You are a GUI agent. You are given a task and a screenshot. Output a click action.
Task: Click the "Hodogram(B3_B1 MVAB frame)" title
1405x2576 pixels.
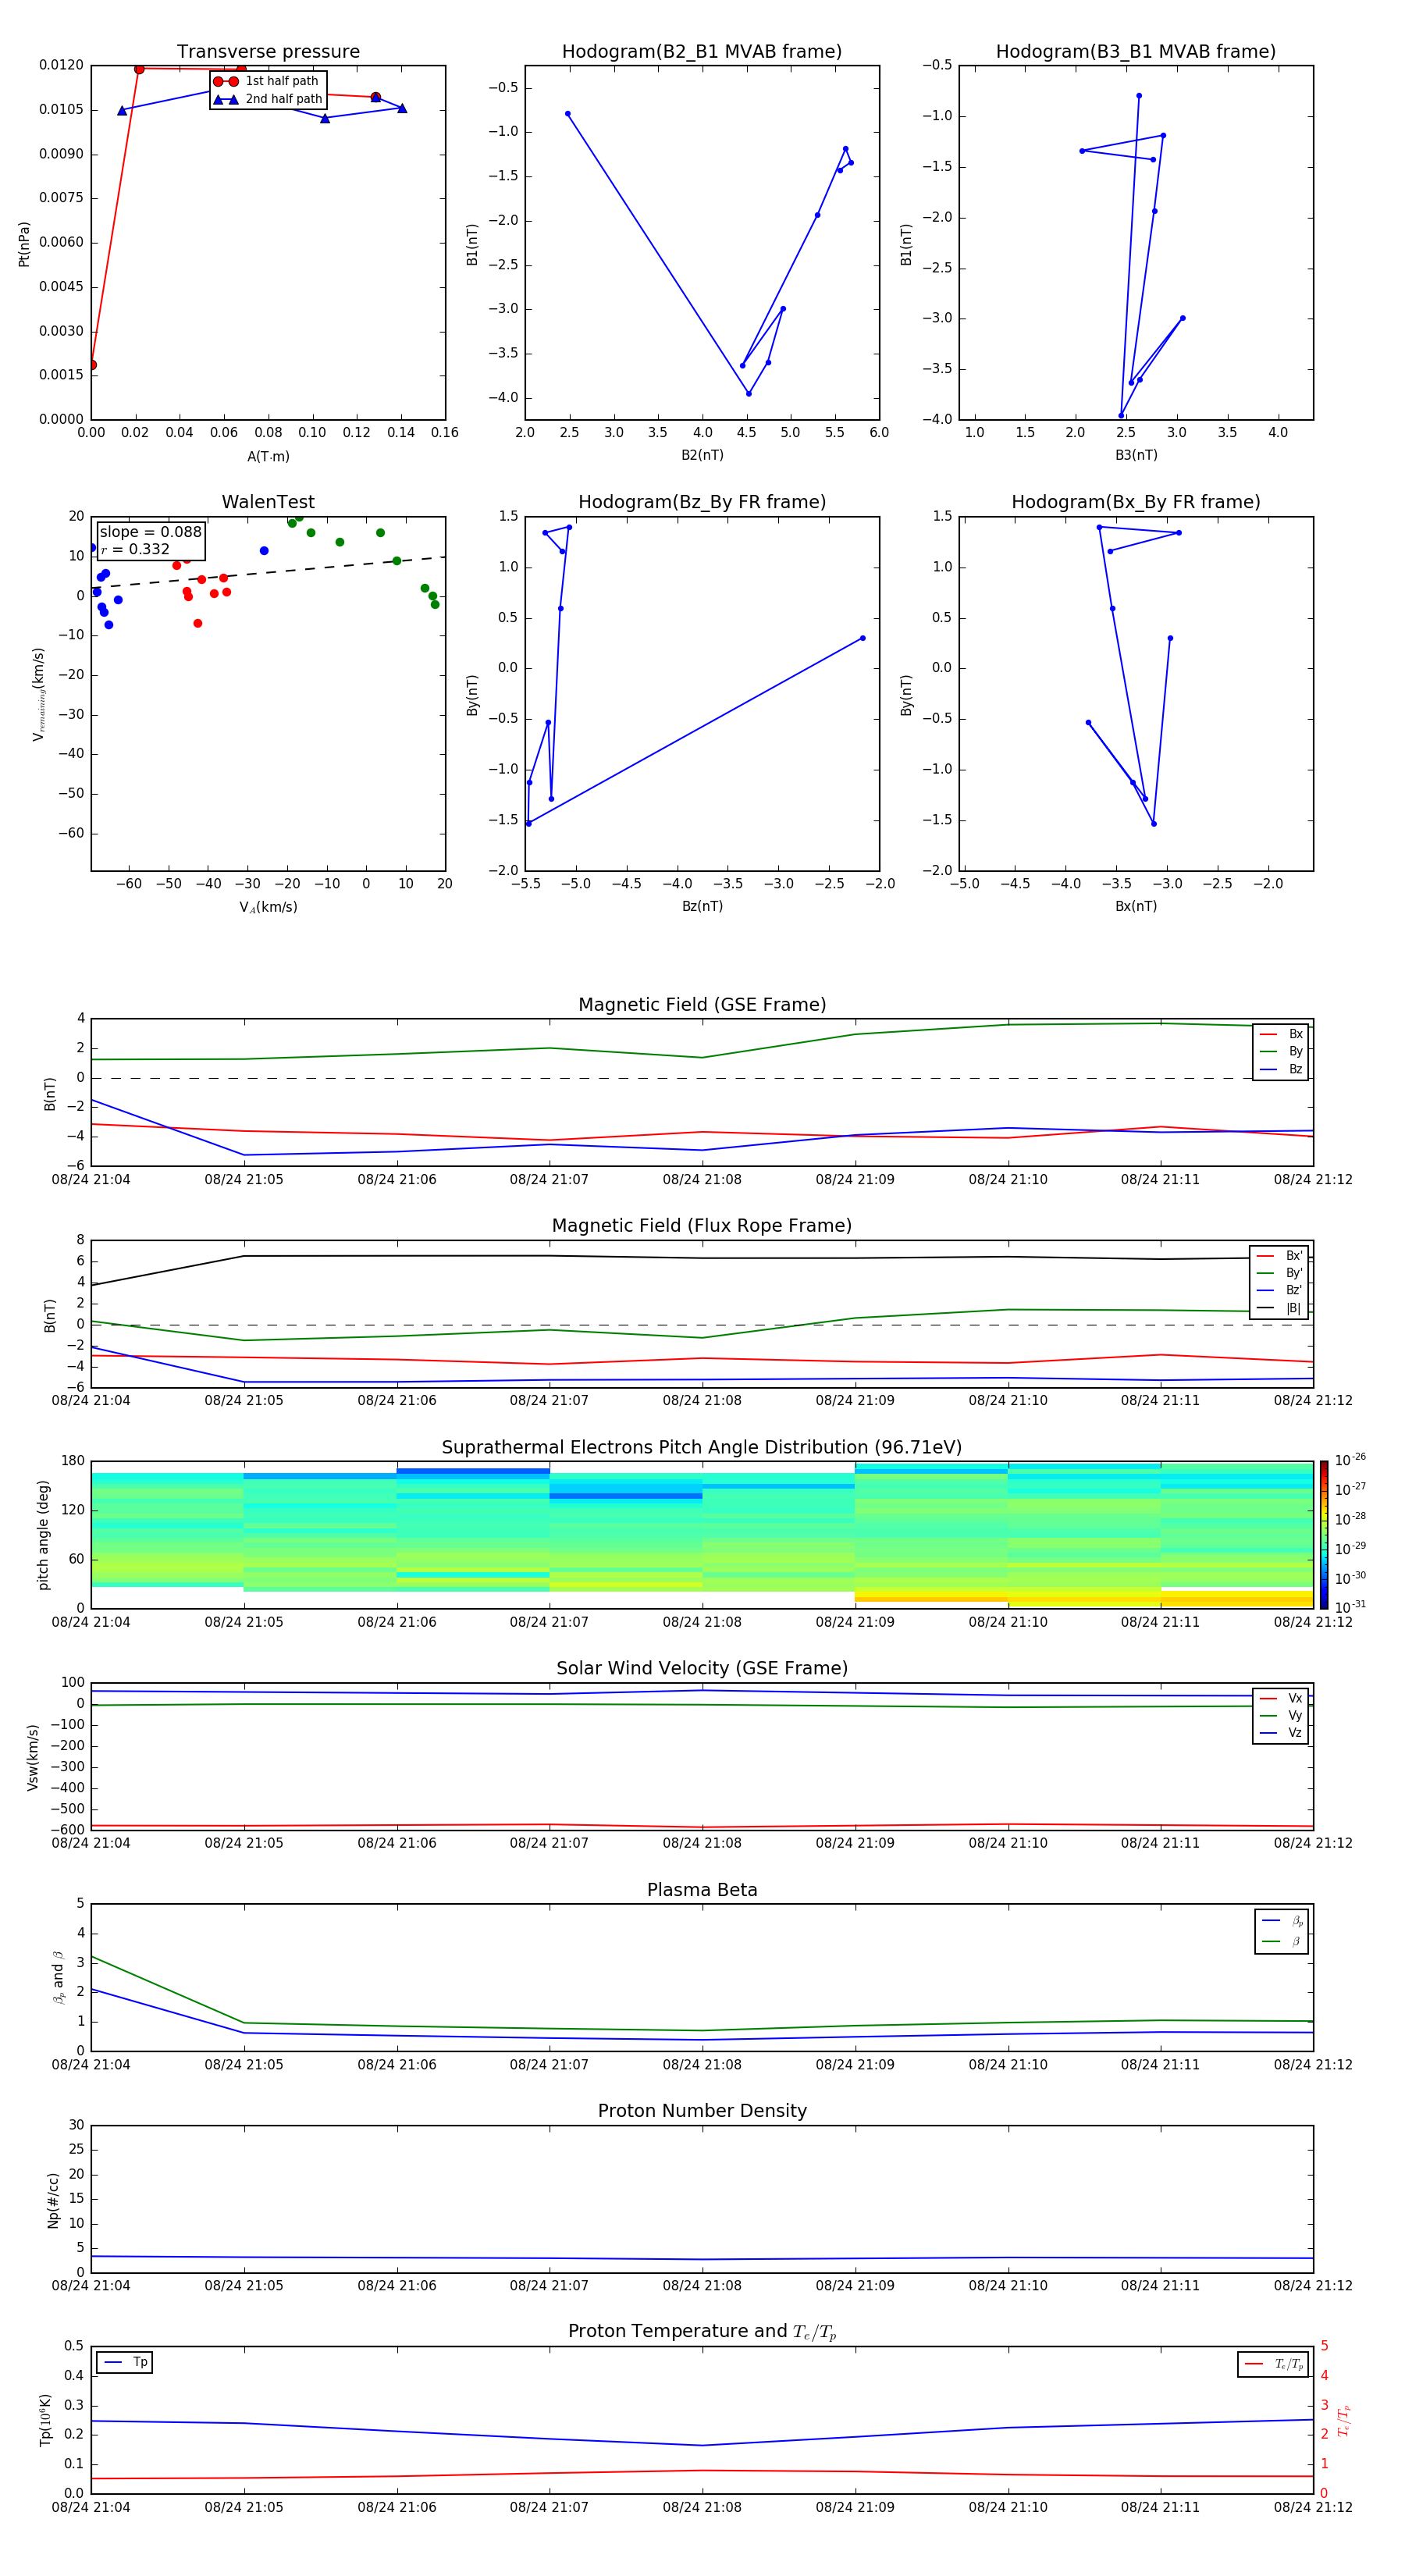point(1136,52)
